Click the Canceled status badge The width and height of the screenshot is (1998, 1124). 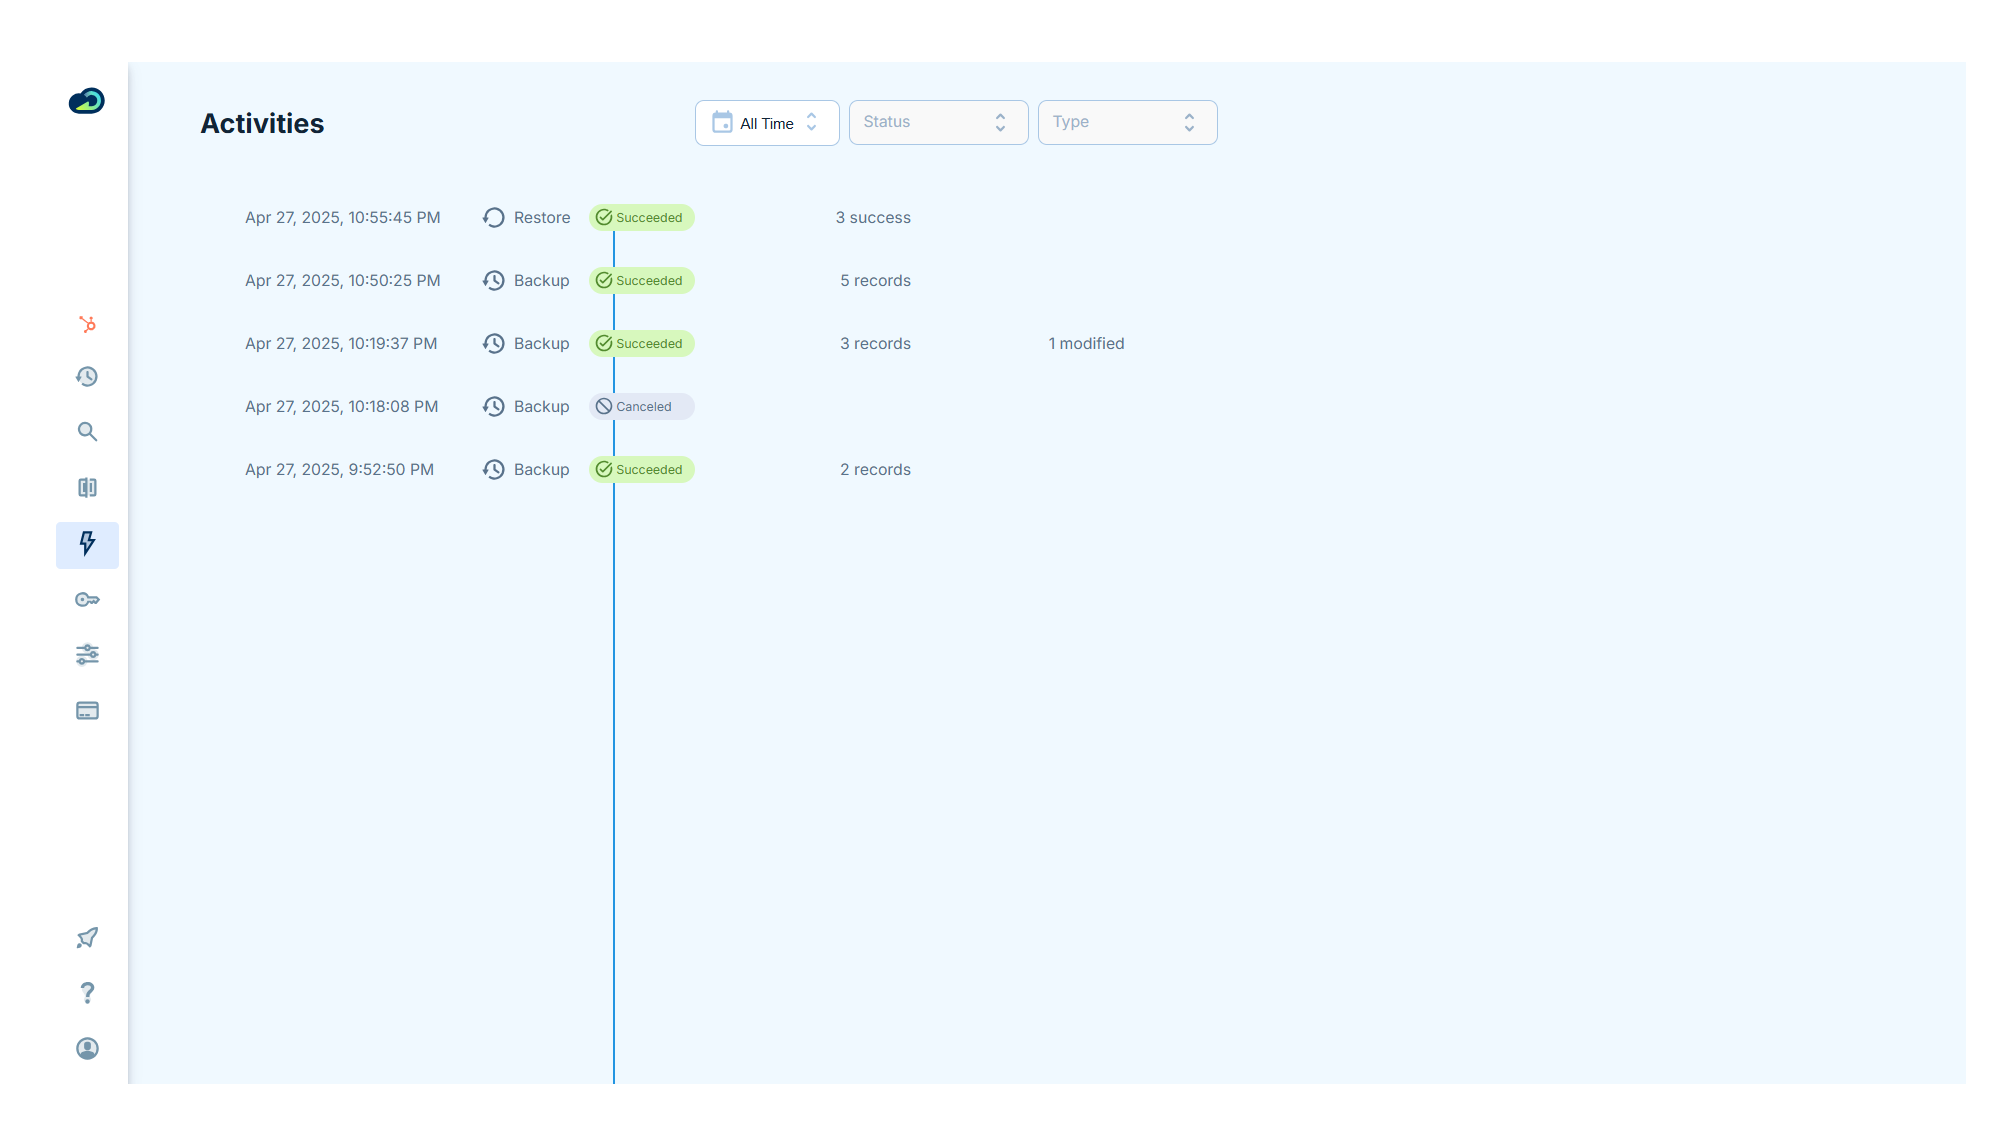[641, 407]
